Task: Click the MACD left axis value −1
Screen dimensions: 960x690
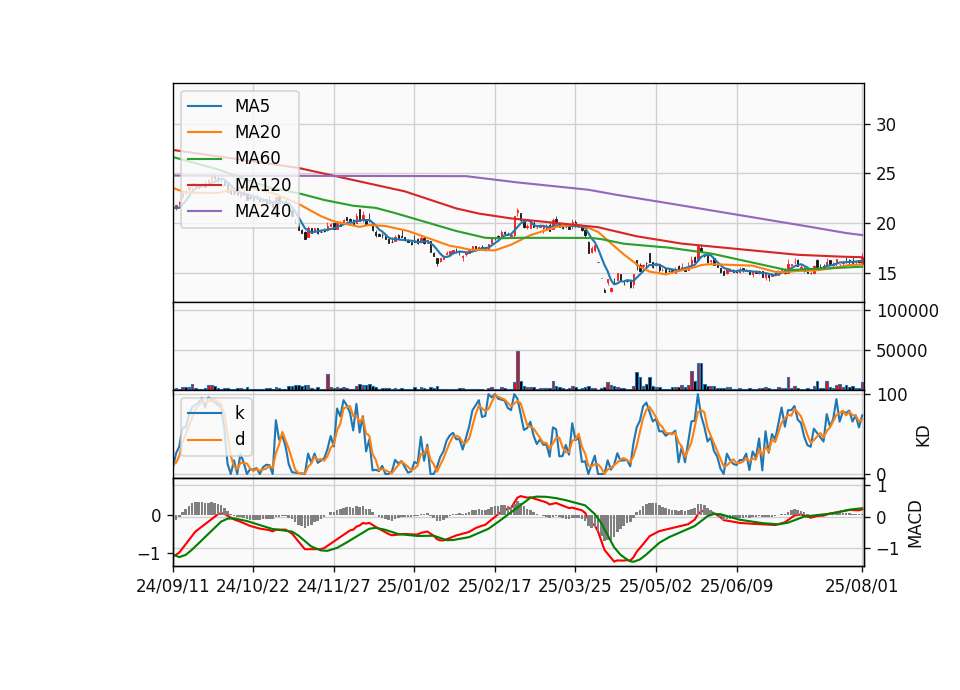Action: click(x=149, y=553)
